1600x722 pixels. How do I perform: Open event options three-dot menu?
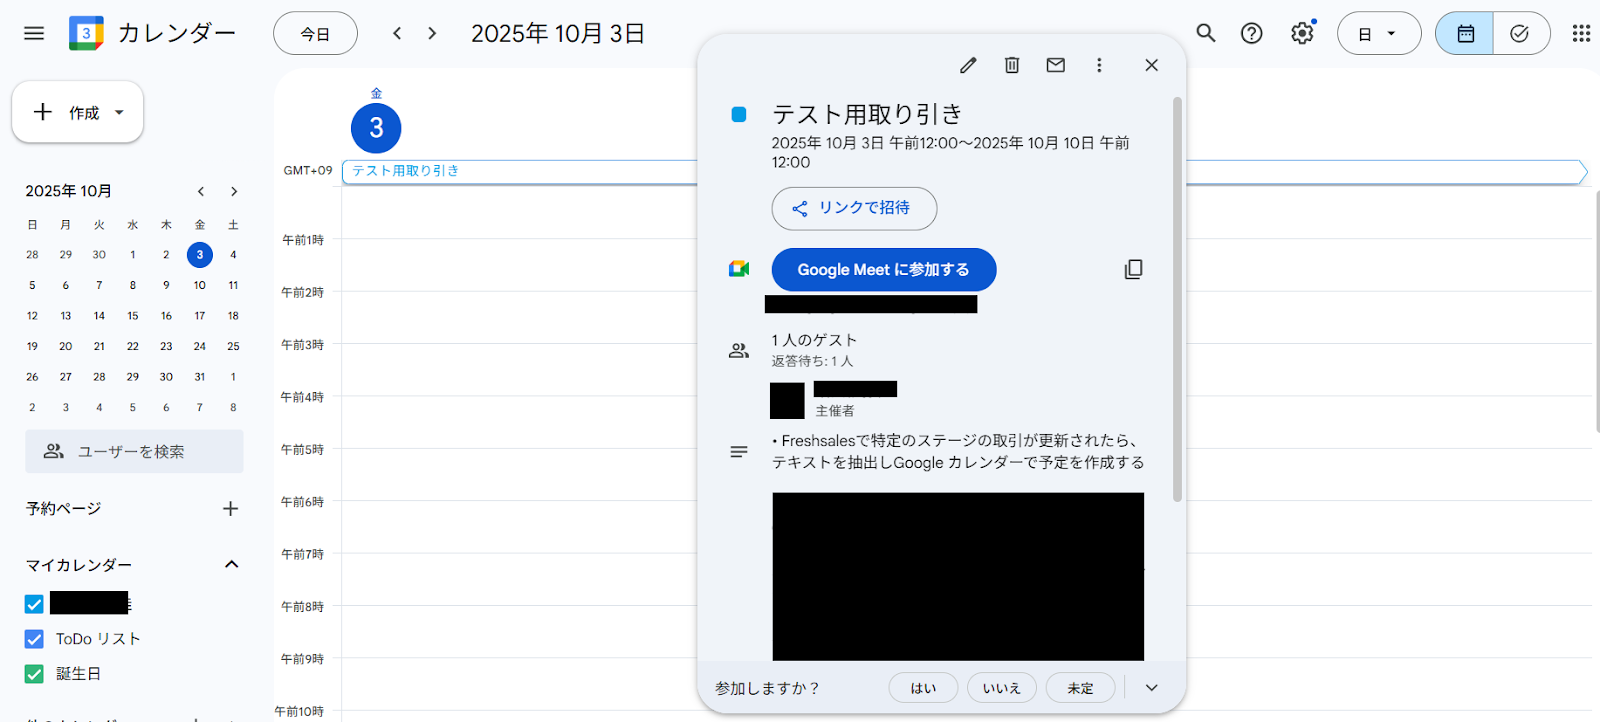pos(1099,65)
